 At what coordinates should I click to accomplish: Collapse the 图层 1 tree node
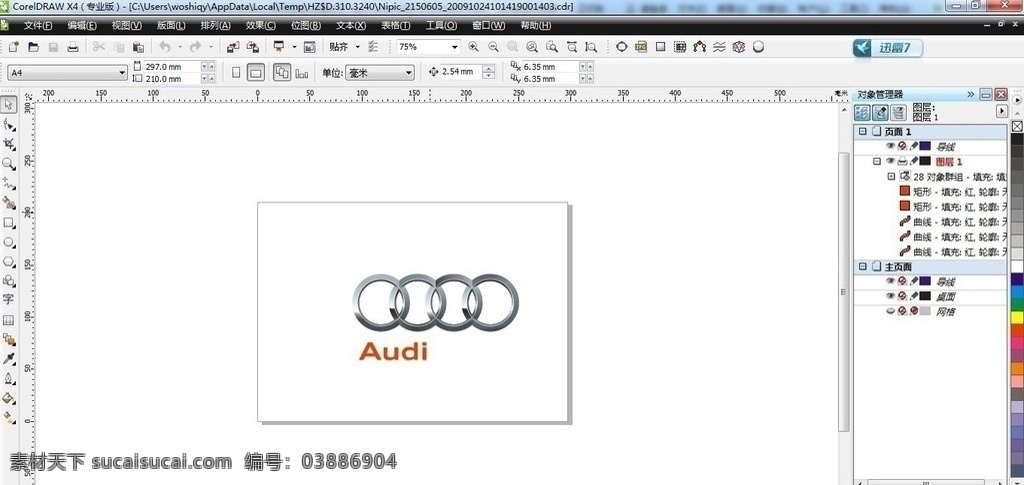[x=878, y=161]
